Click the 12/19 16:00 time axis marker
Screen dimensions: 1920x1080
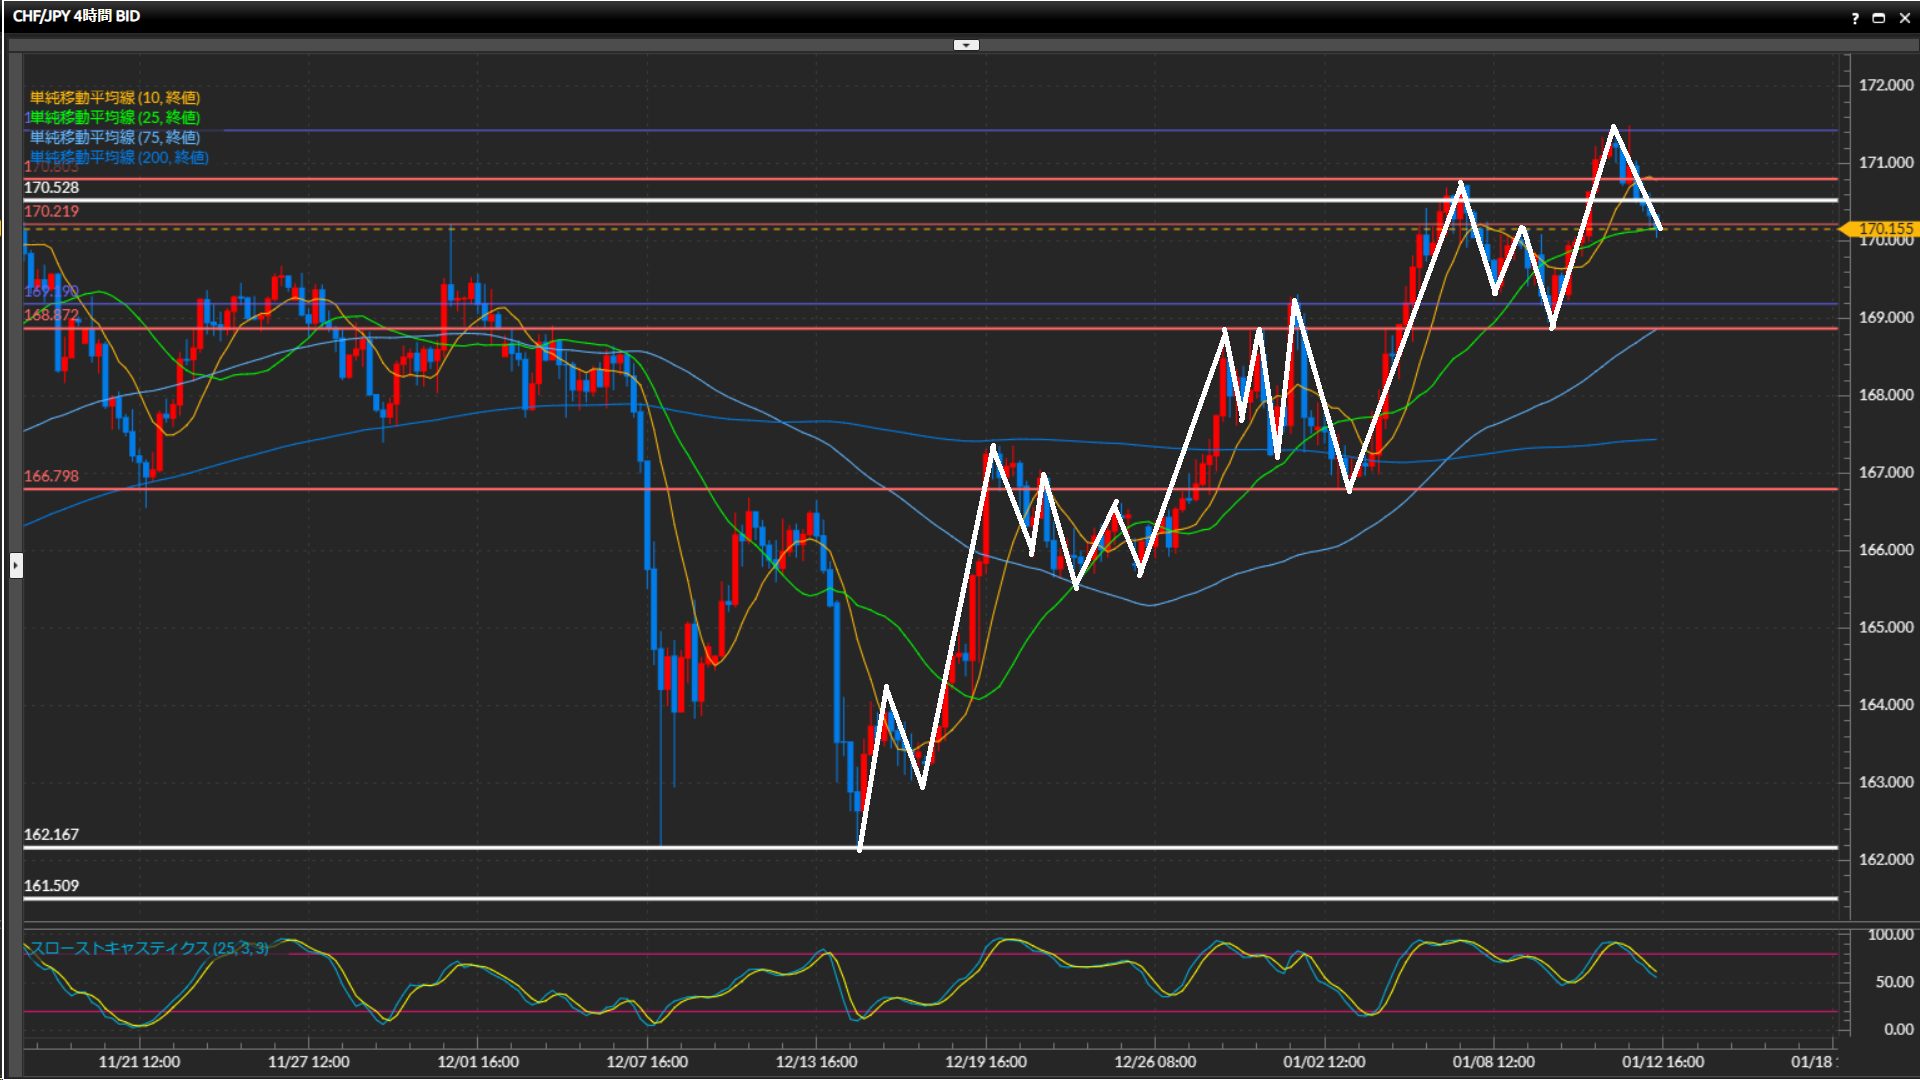pyautogui.click(x=985, y=1062)
